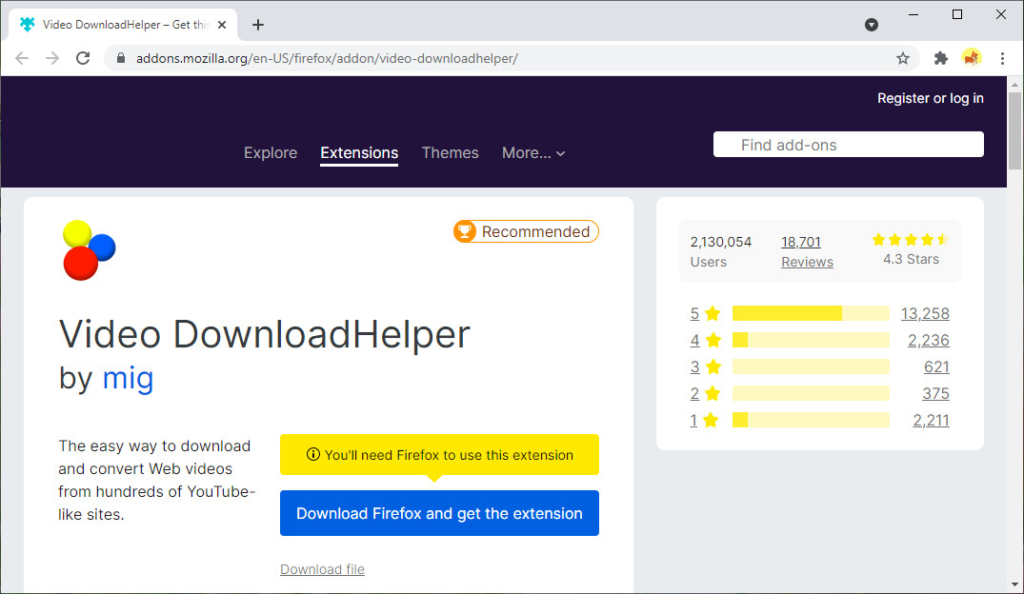Screen dimensions: 1024x594
Task: Click the star icon beside rating 3
Action: pyautogui.click(x=713, y=367)
